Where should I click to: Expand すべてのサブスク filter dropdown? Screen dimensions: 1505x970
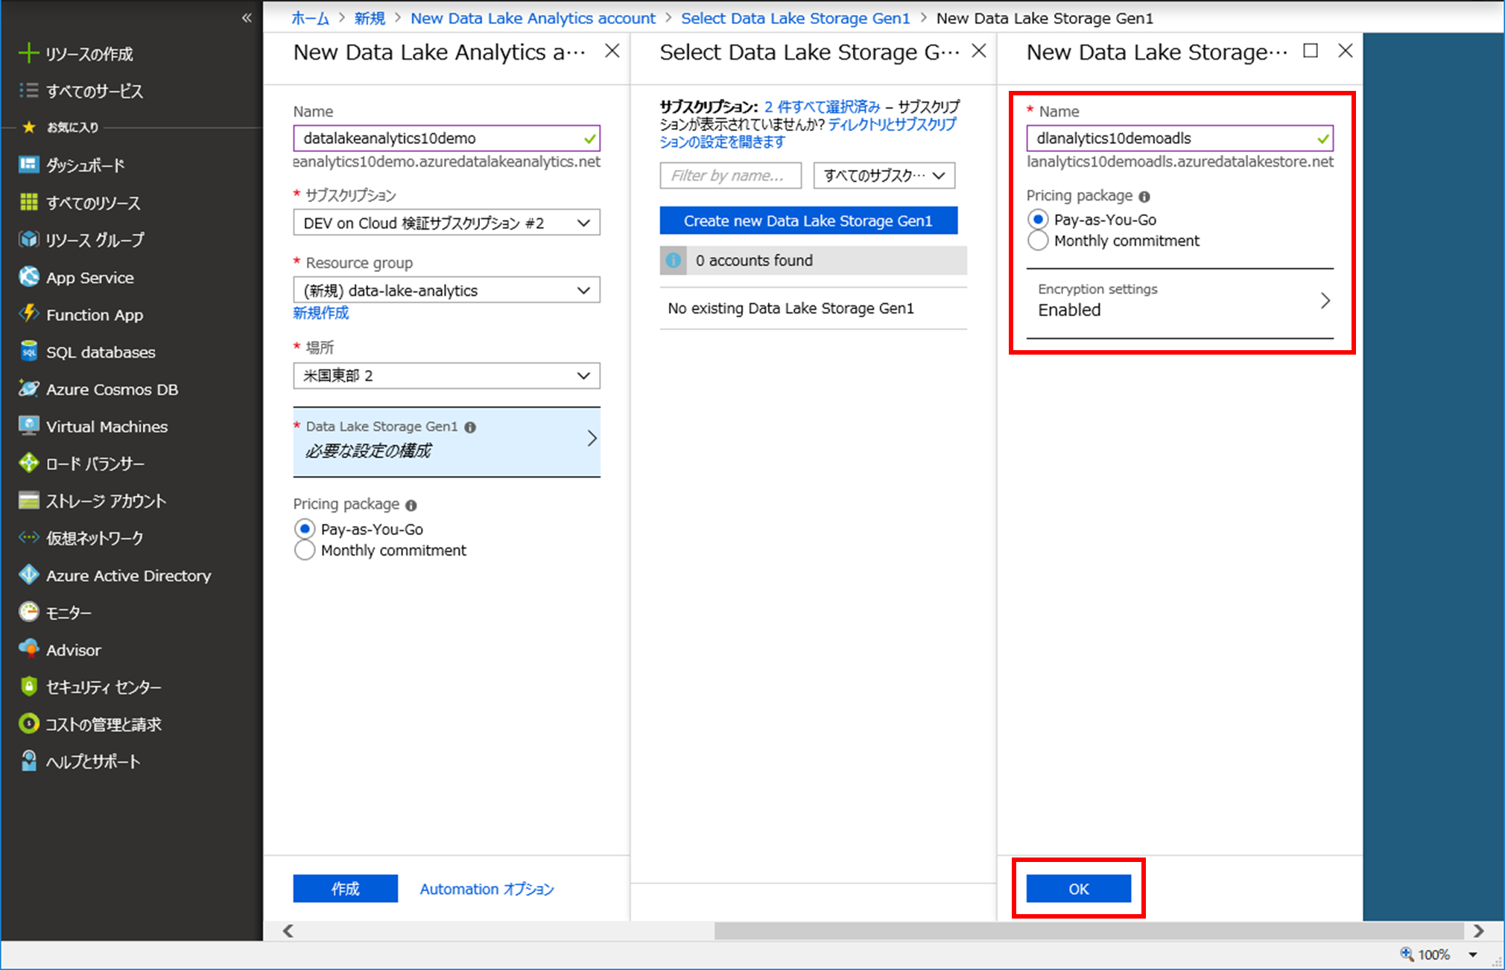click(884, 175)
